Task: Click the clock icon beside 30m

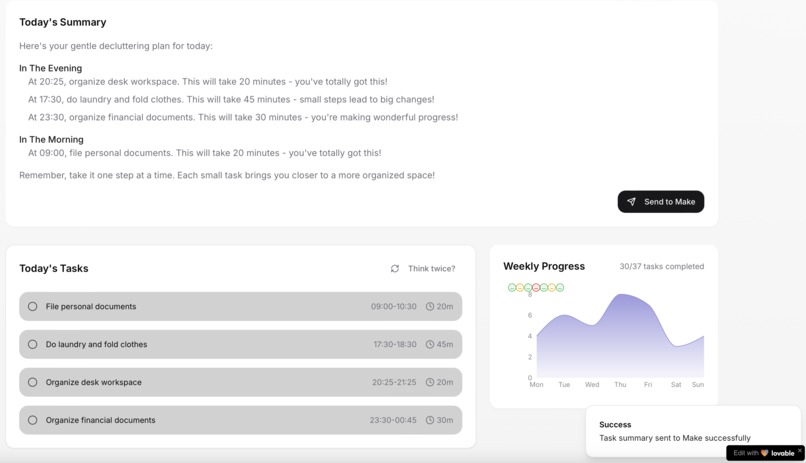Action: coord(430,420)
